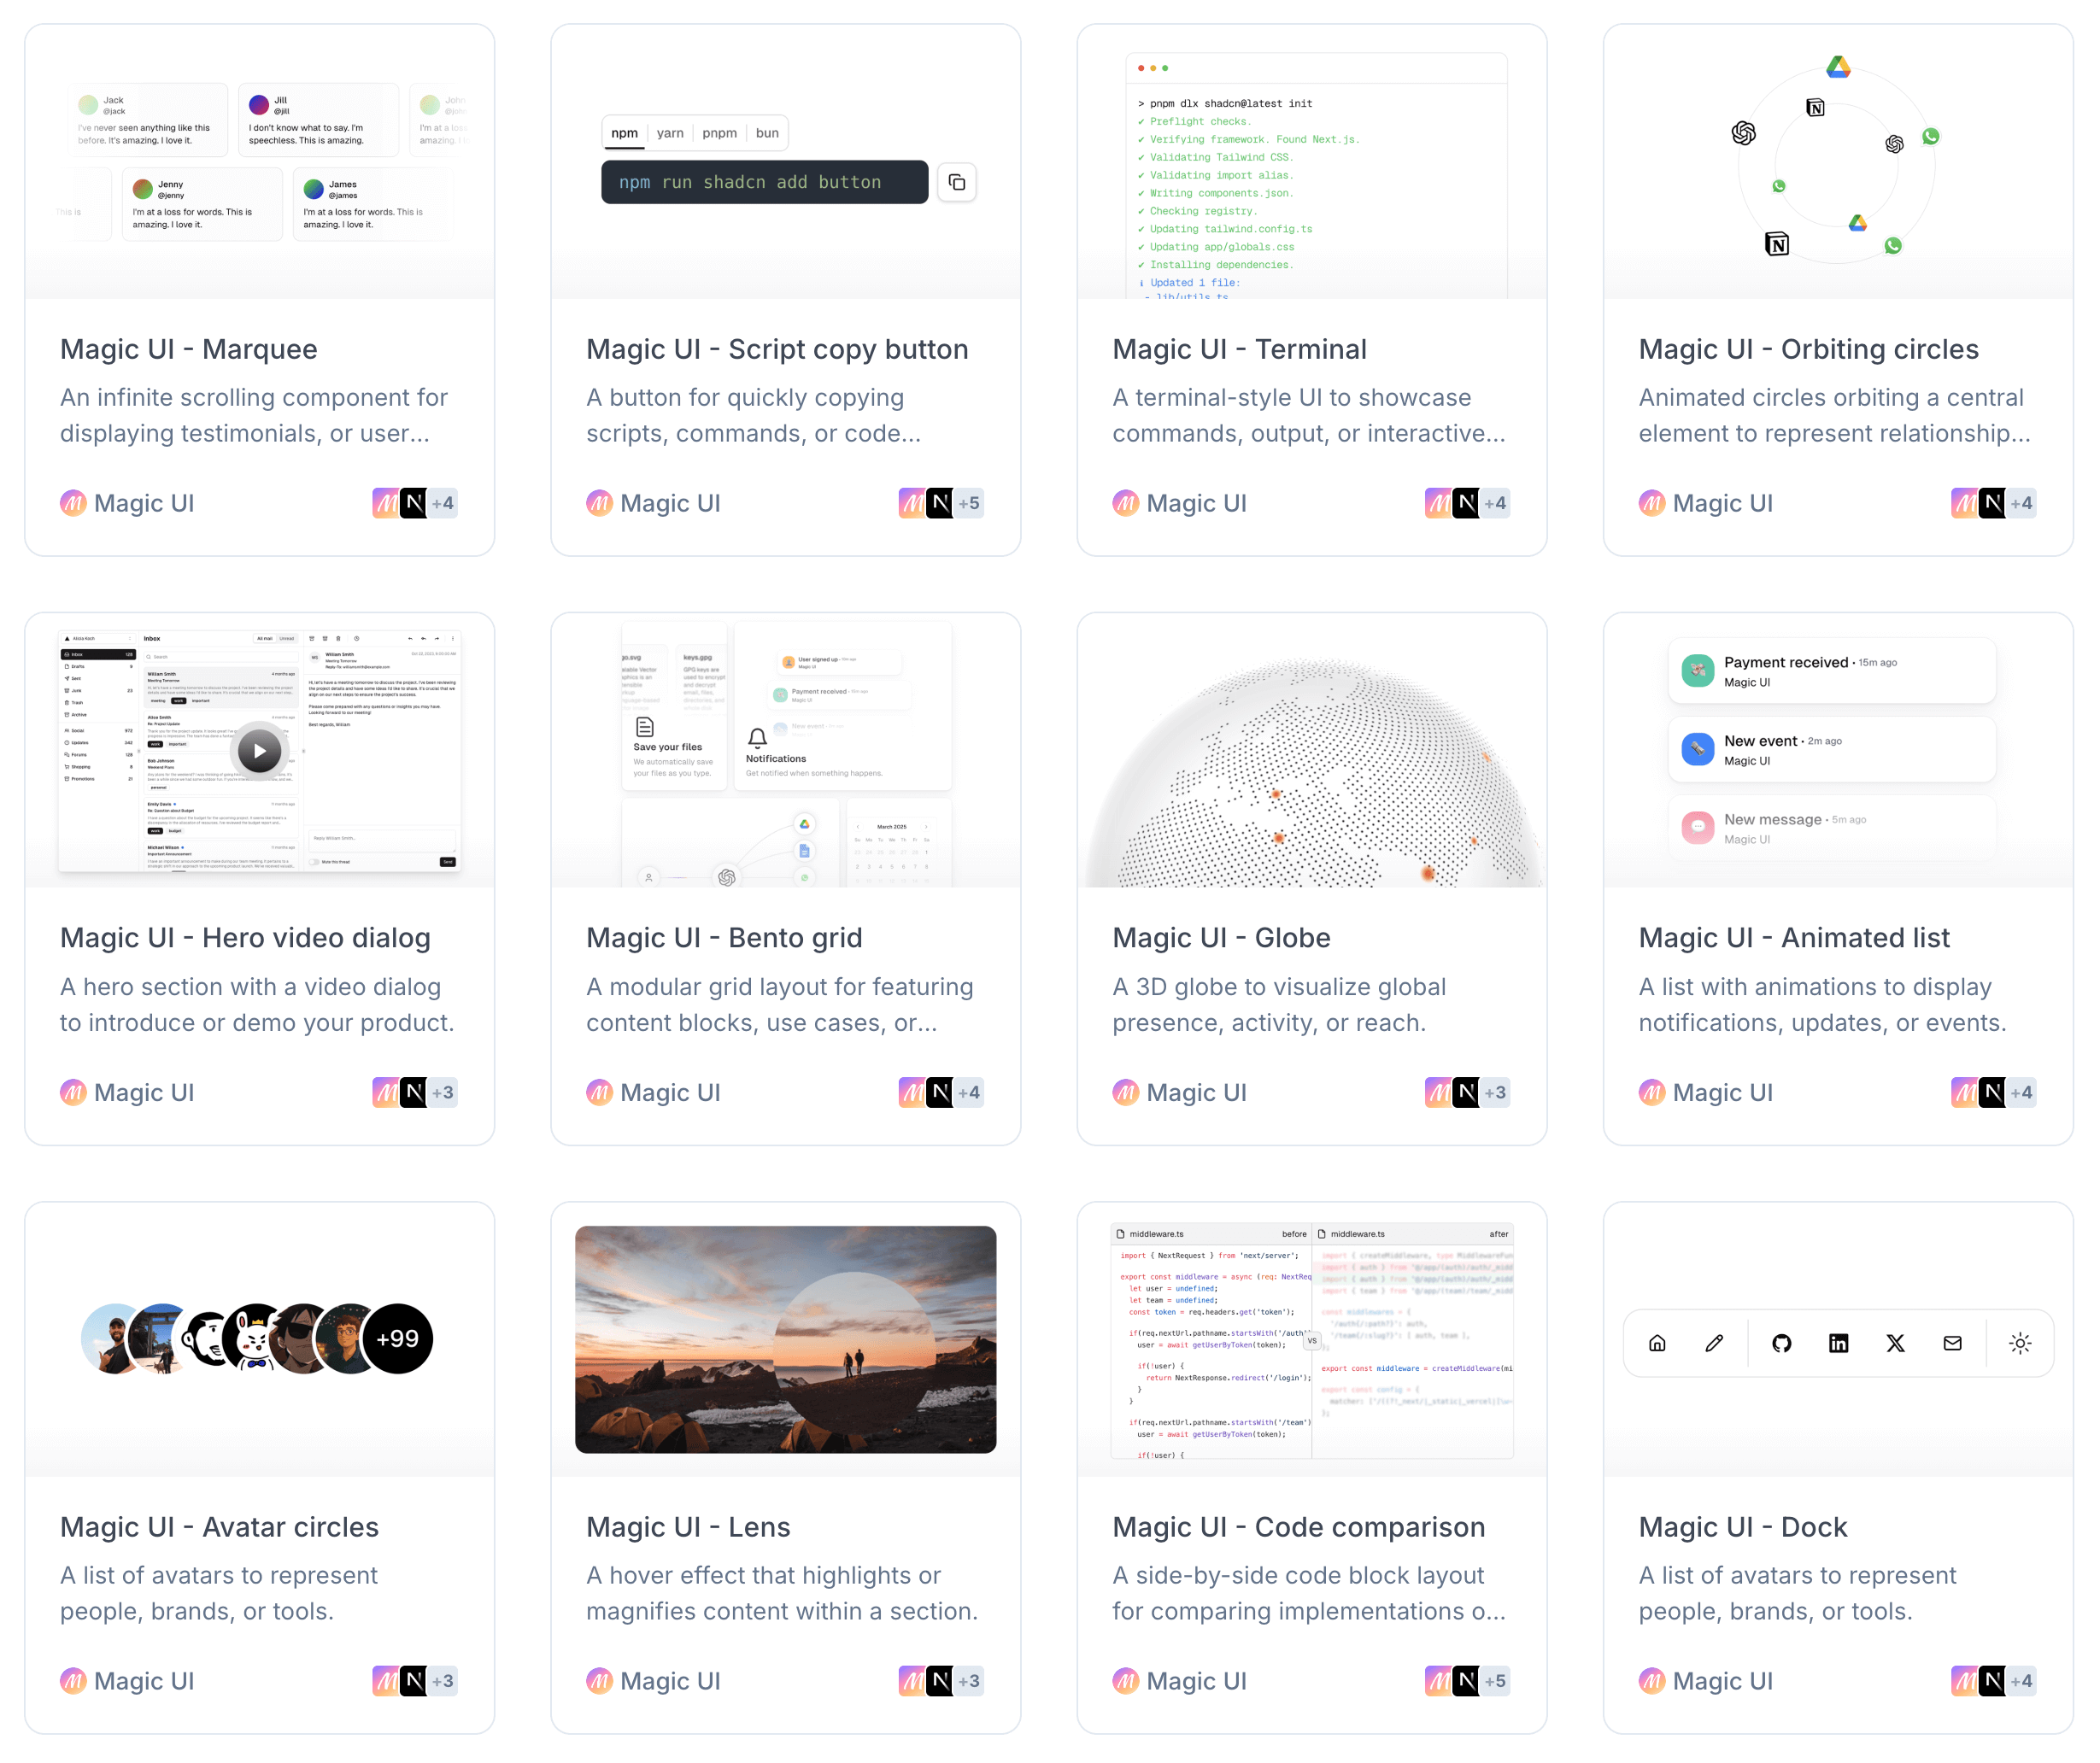Click the New message notification
This screenshot has height=1763, width=2100.
(x=1831, y=828)
